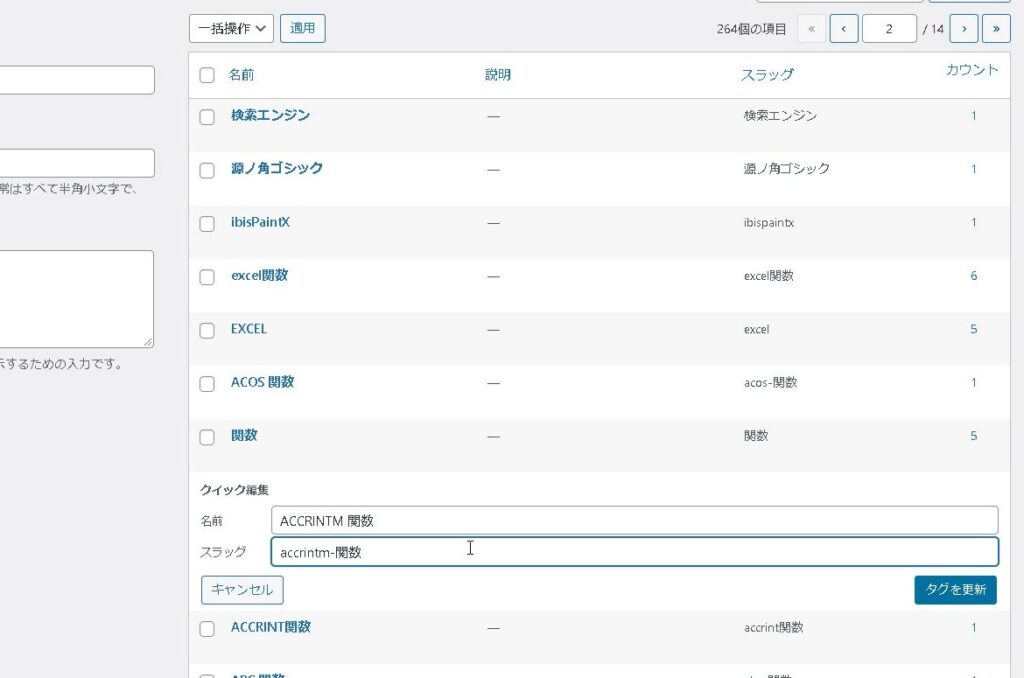This screenshot has height=678, width=1024.
Task: Go to the first page of tags
Action: click(811, 29)
